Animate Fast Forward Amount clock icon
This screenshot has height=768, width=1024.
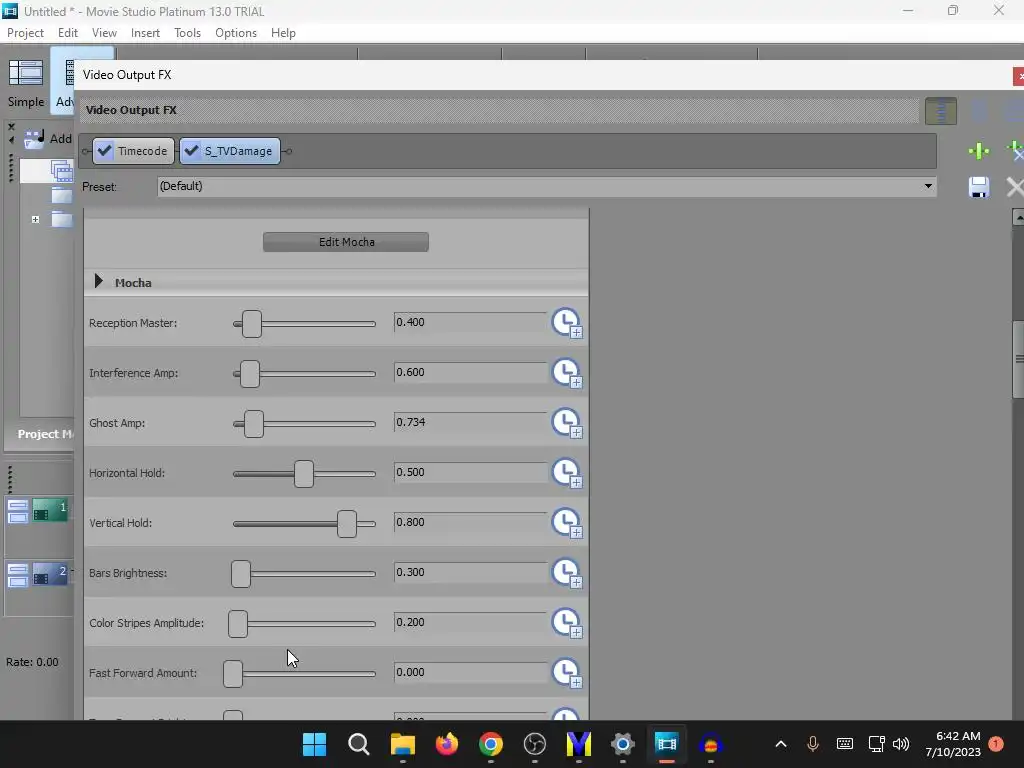[567, 673]
